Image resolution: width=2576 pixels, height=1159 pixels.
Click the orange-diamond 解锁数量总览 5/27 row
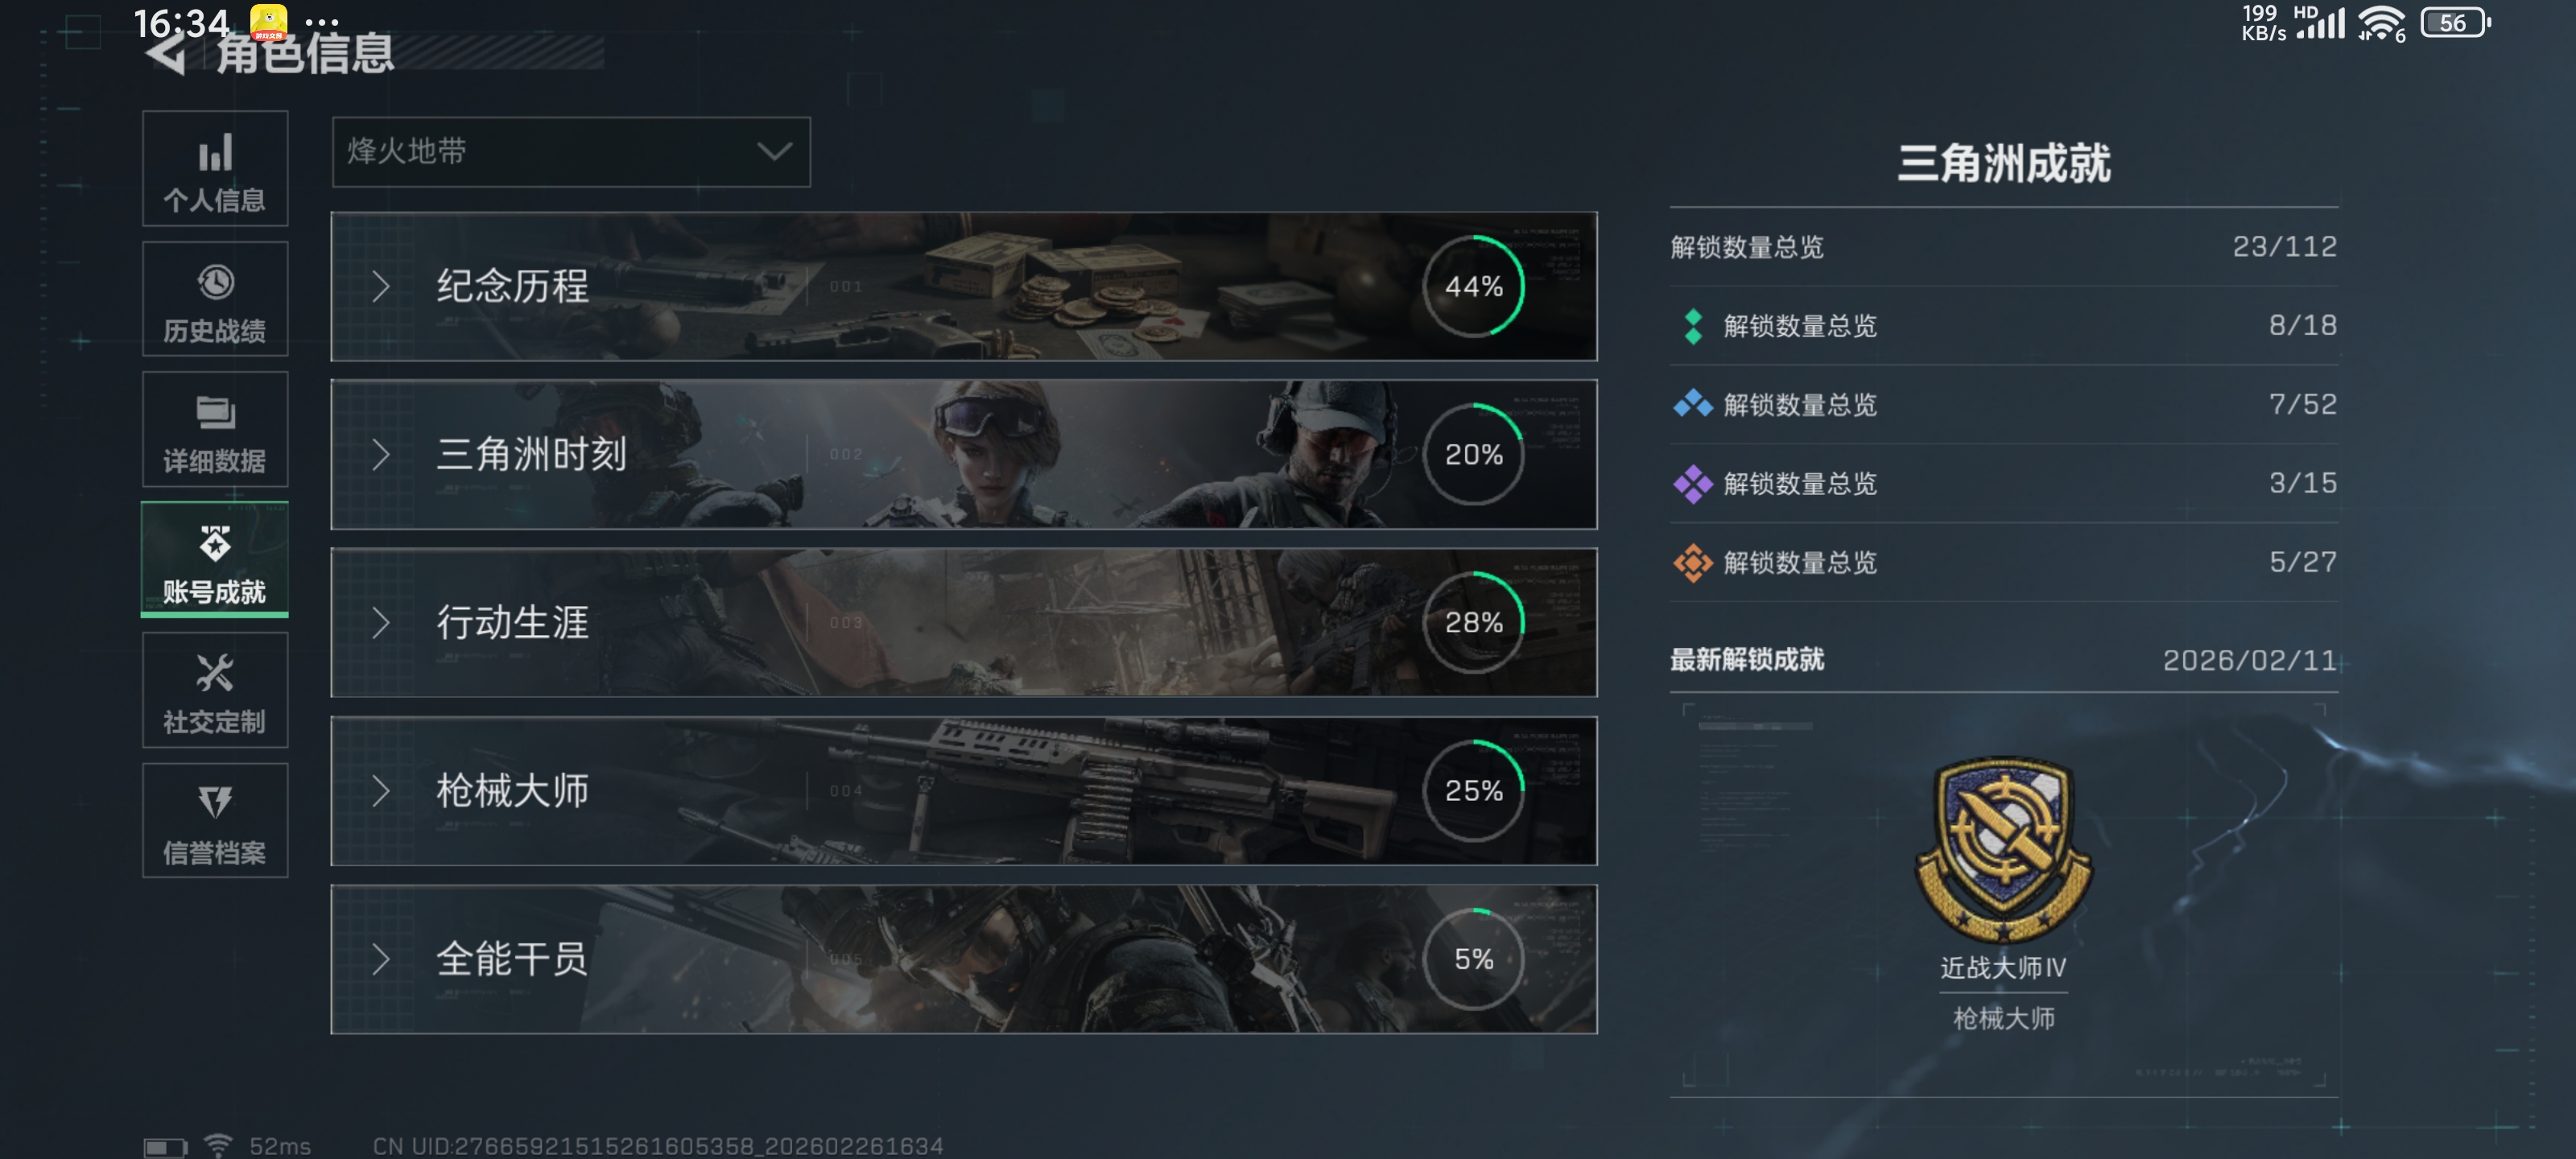point(2004,563)
